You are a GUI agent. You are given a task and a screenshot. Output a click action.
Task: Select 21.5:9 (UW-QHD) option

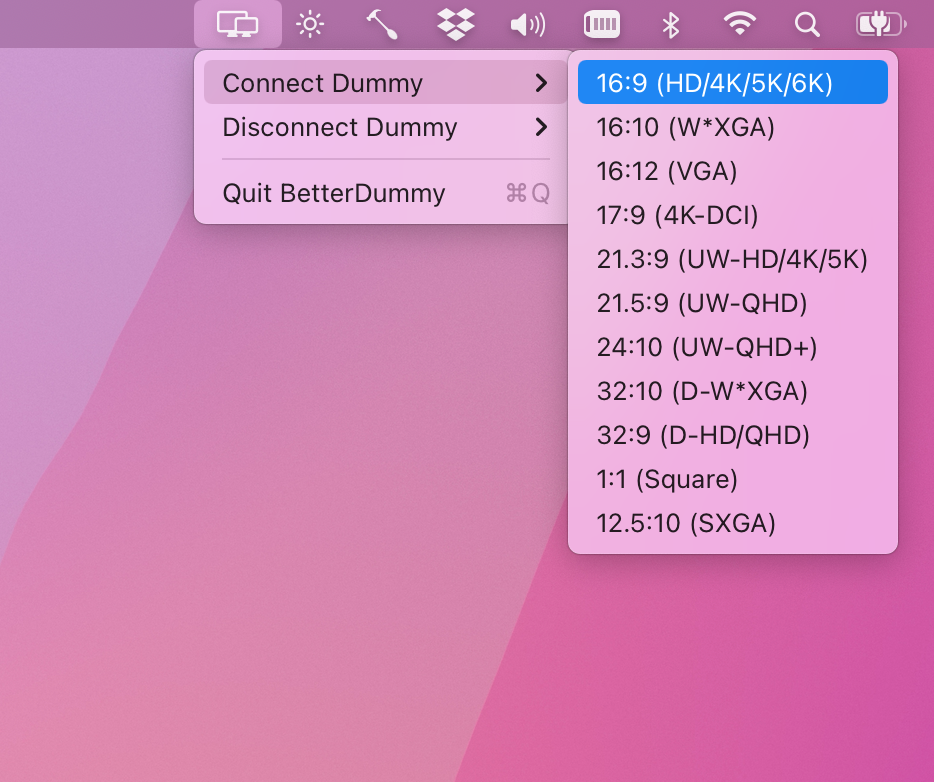coord(733,303)
